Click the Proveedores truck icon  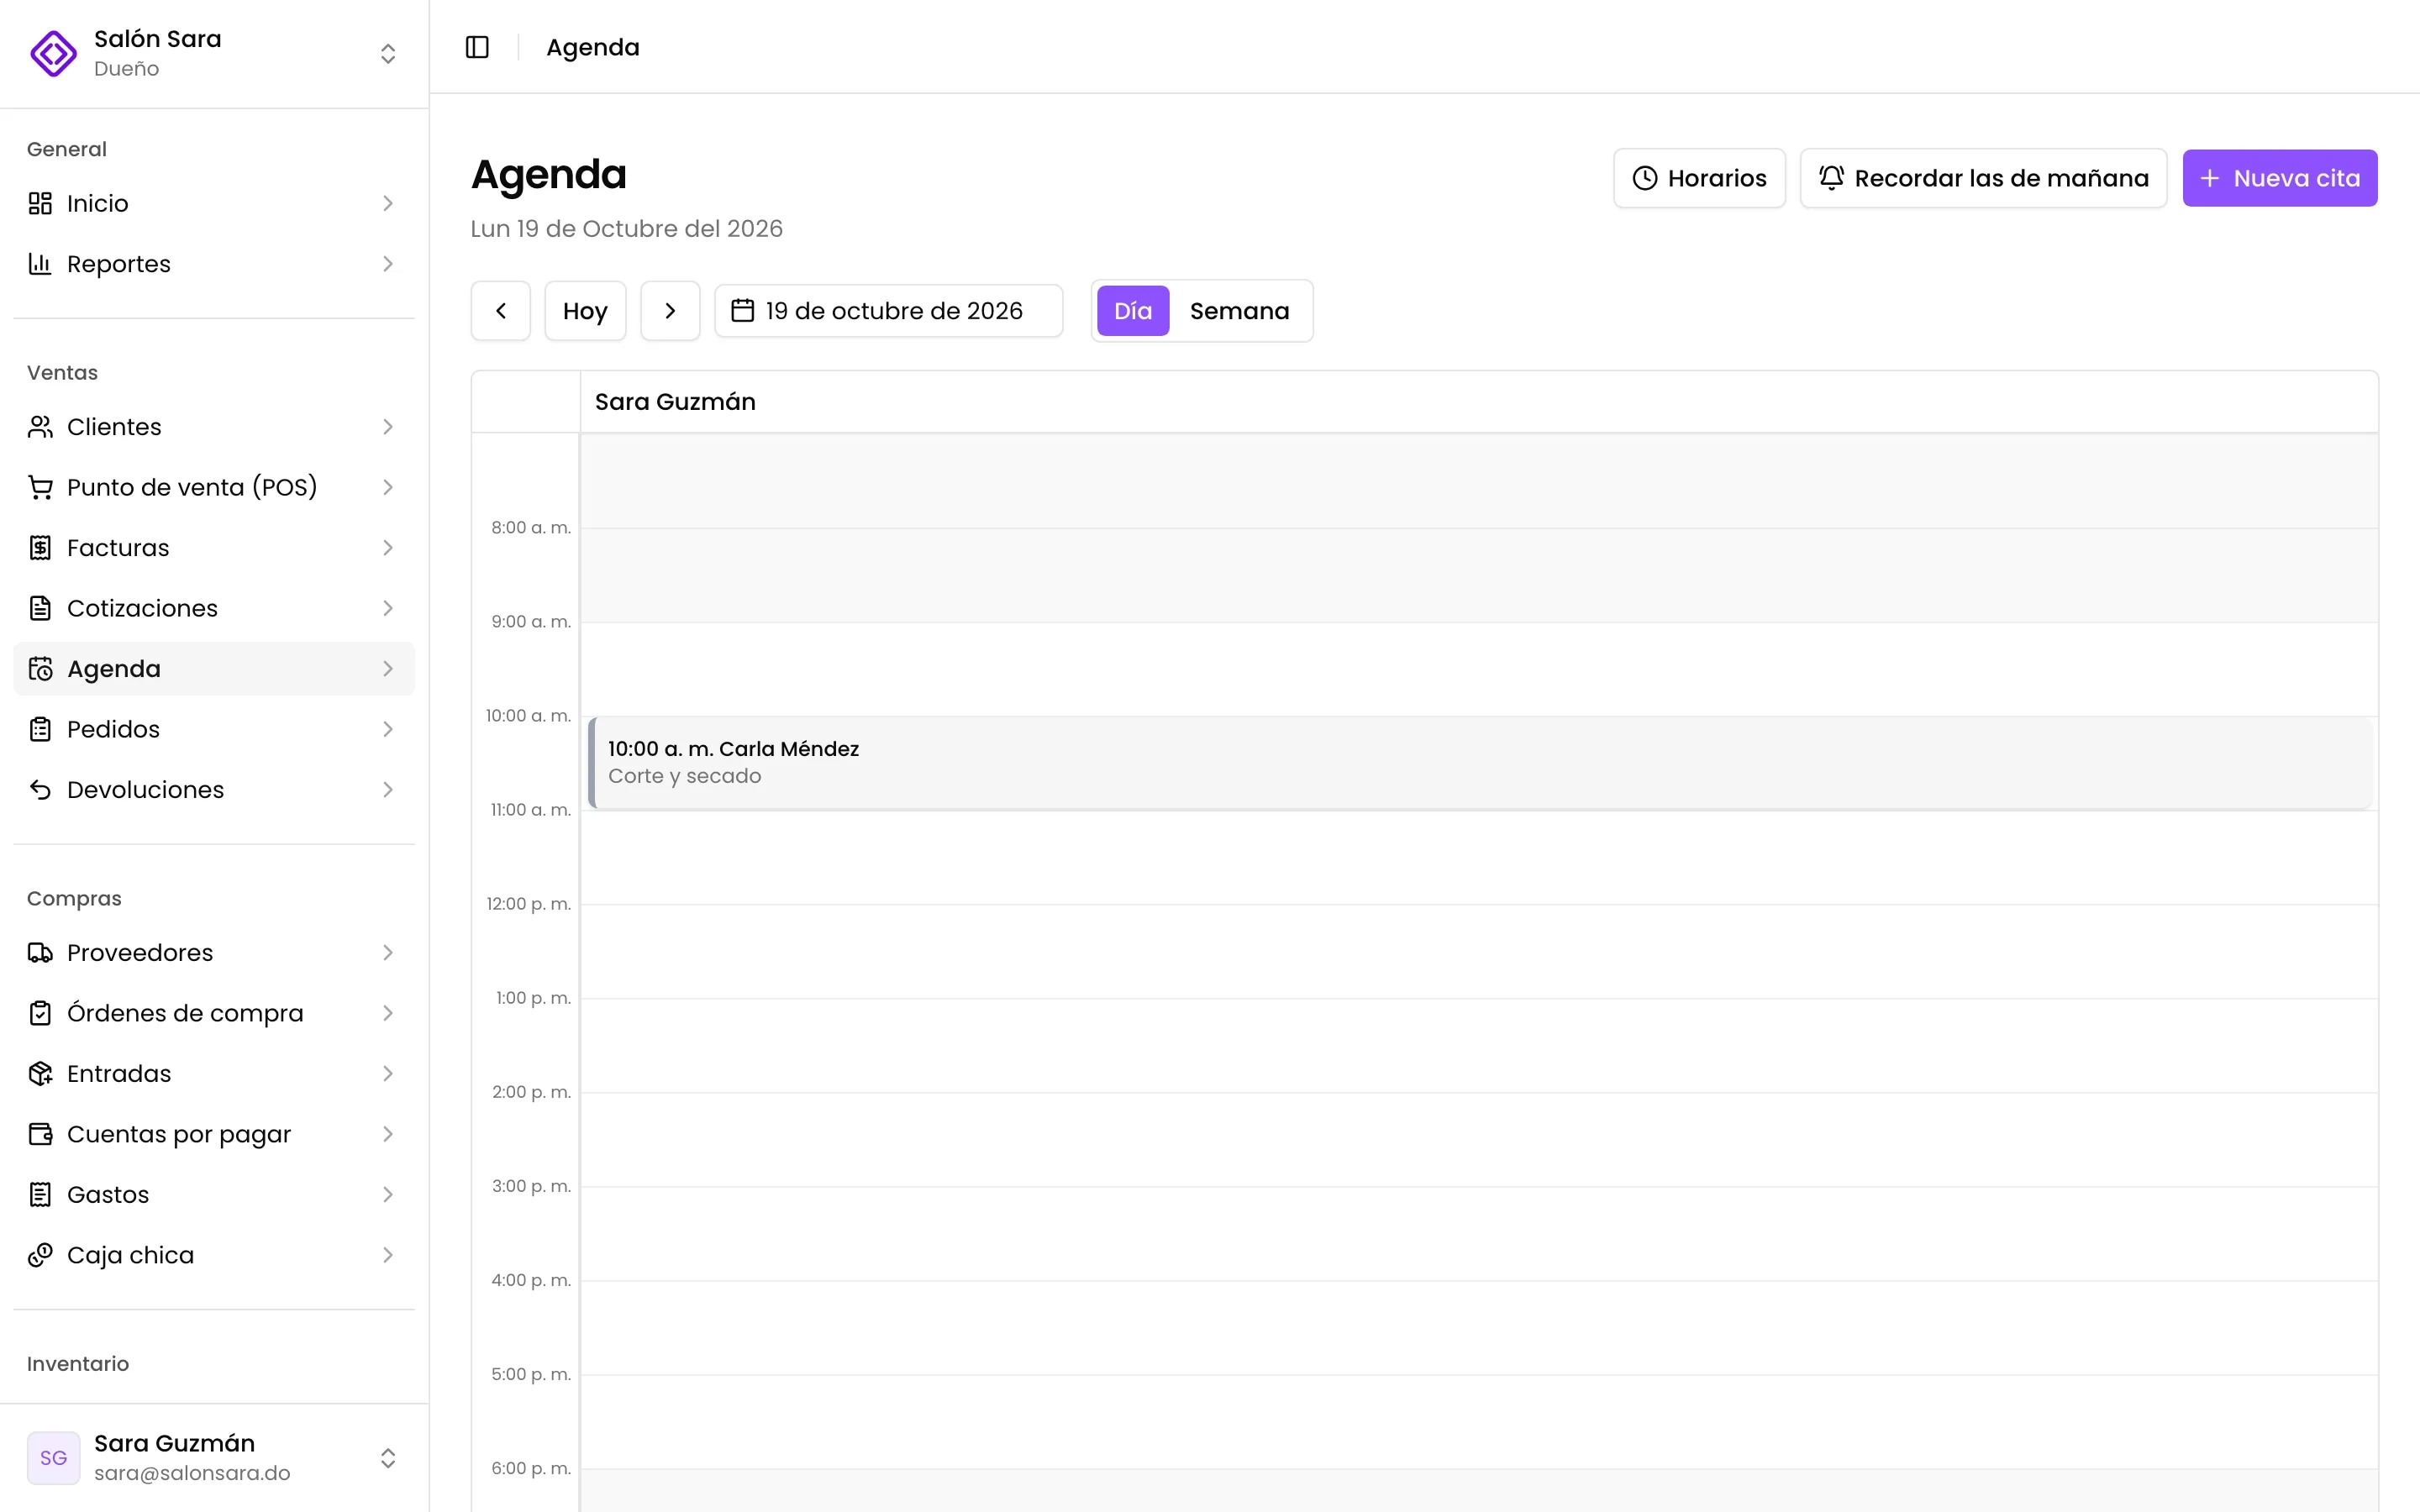click(40, 953)
